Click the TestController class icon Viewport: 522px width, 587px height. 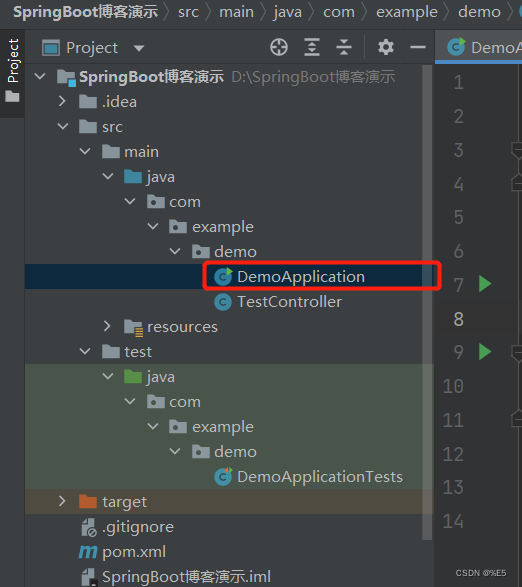(x=223, y=302)
